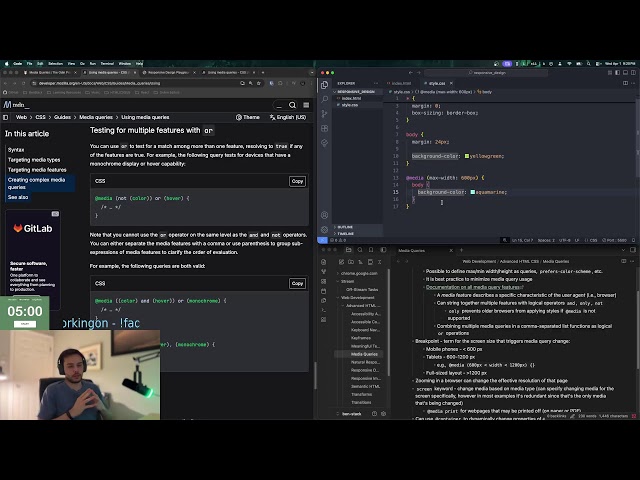Collapse Advanced HTML folder in Obsidian
This screenshot has width=640, height=480.
[x=363, y=305]
